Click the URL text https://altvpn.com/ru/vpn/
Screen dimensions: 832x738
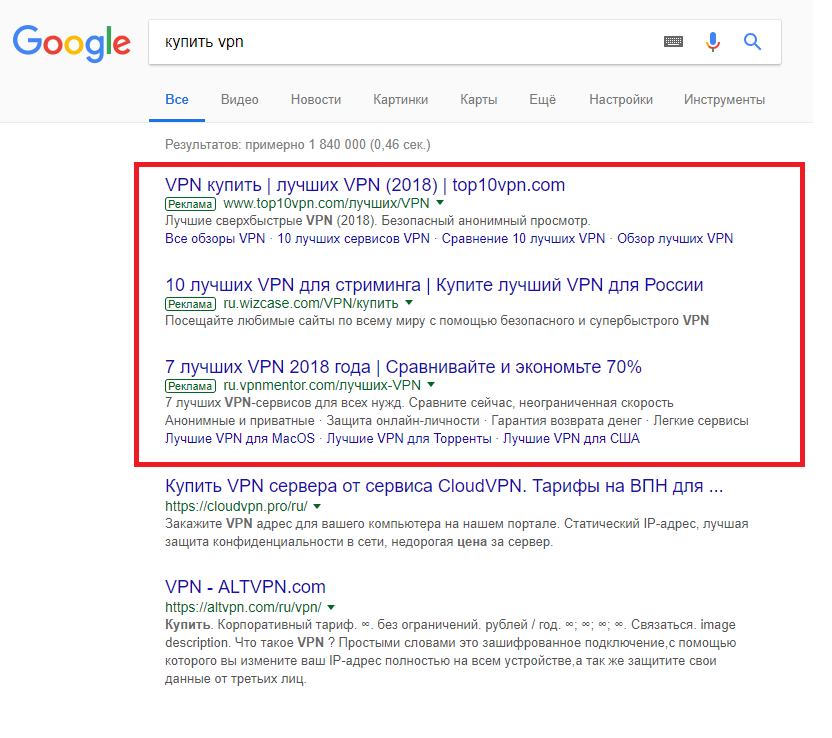(x=243, y=607)
